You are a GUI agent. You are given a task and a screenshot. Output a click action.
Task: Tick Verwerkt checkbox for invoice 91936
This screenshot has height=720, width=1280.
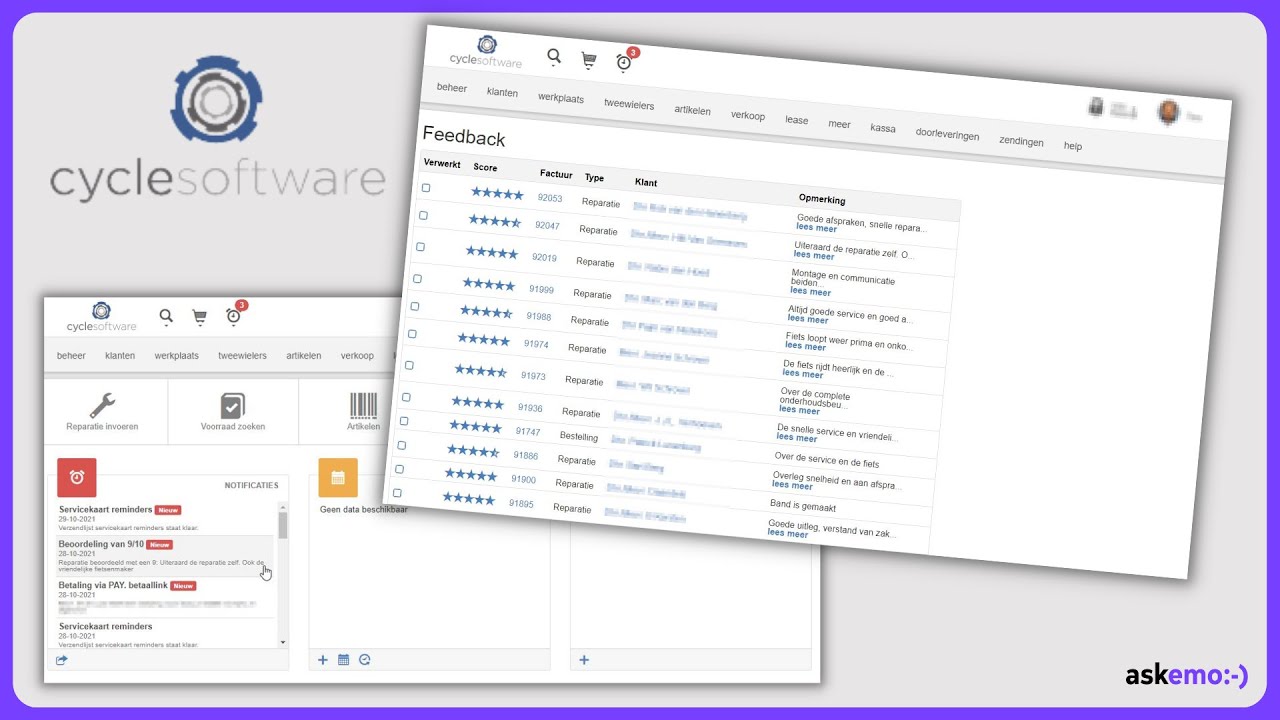(x=405, y=397)
